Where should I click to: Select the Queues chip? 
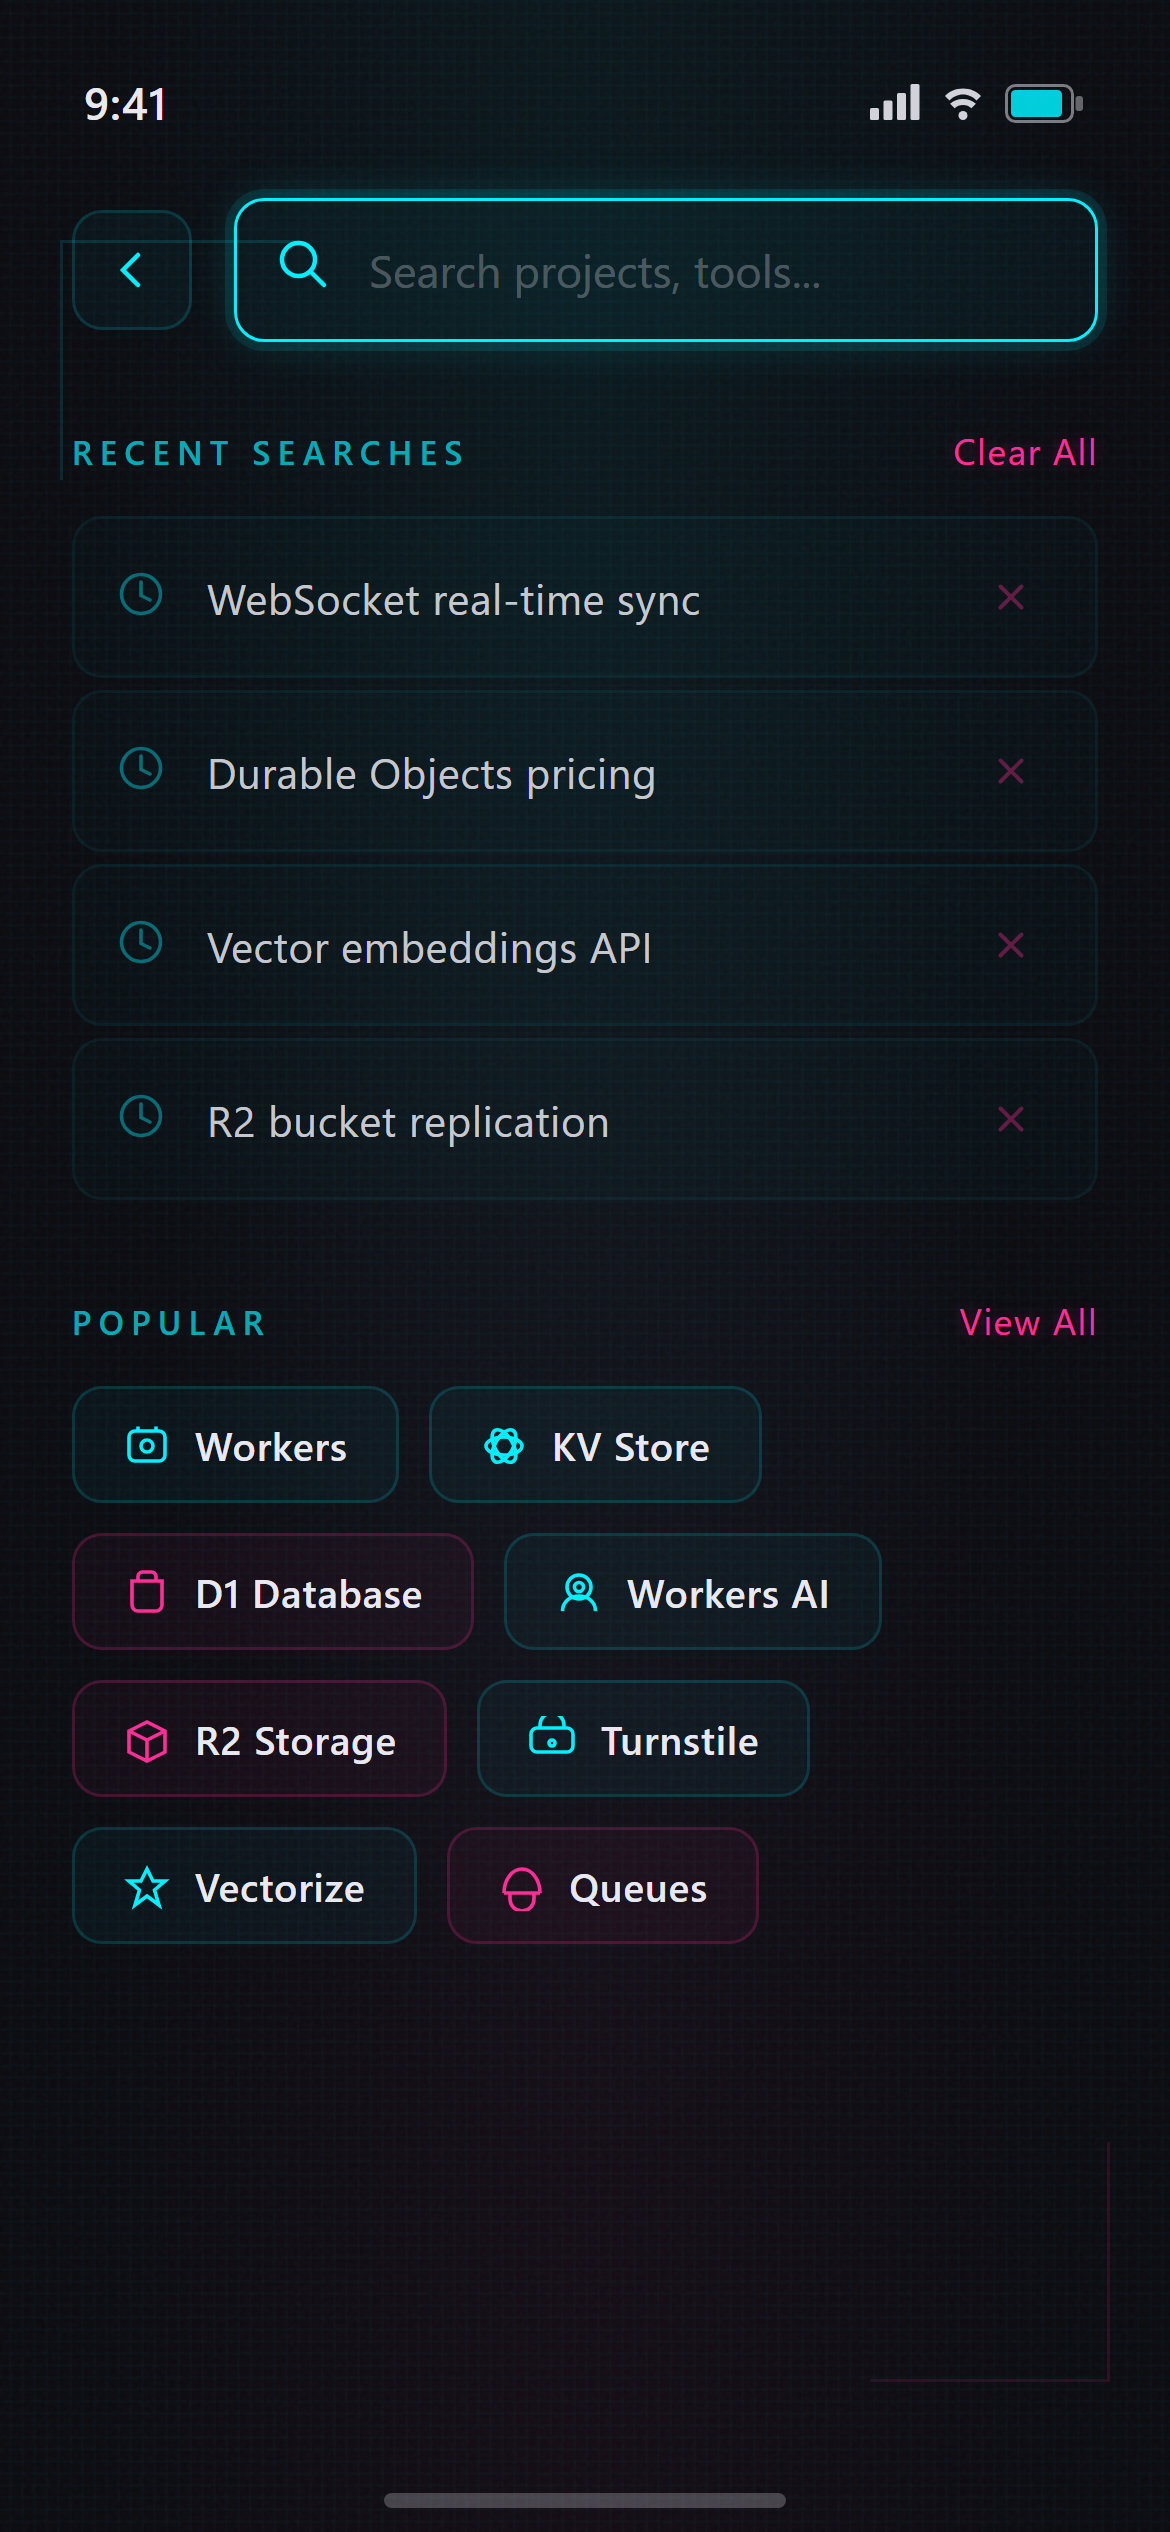(603, 1886)
